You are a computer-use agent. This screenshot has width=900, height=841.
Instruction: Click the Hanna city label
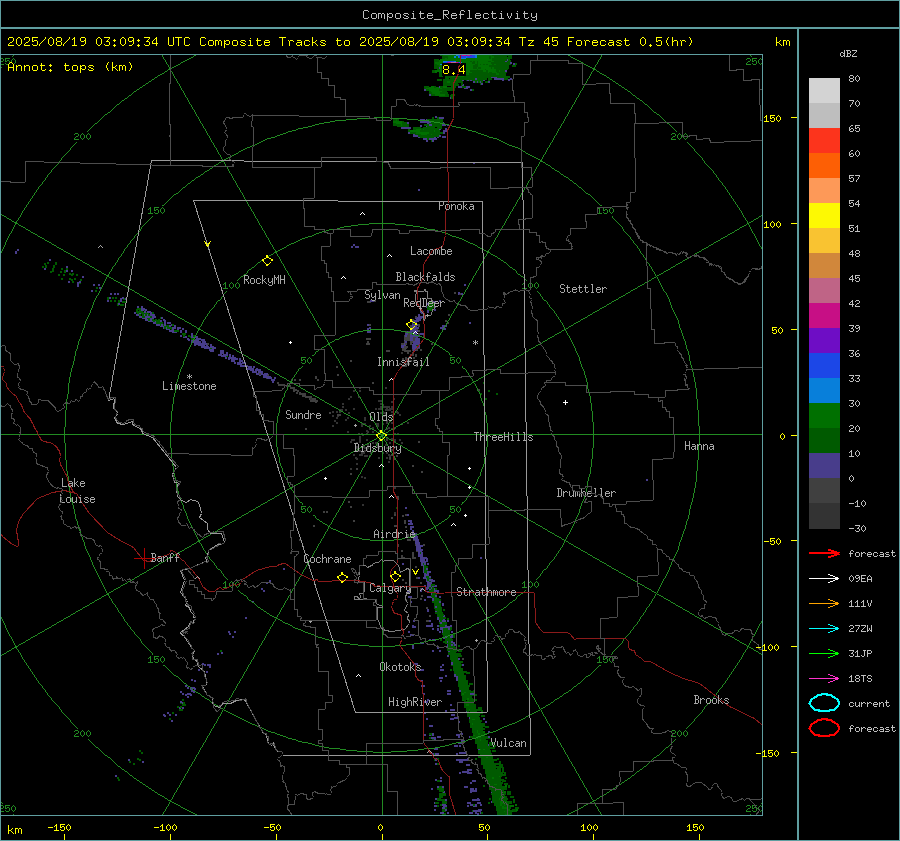coord(699,446)
